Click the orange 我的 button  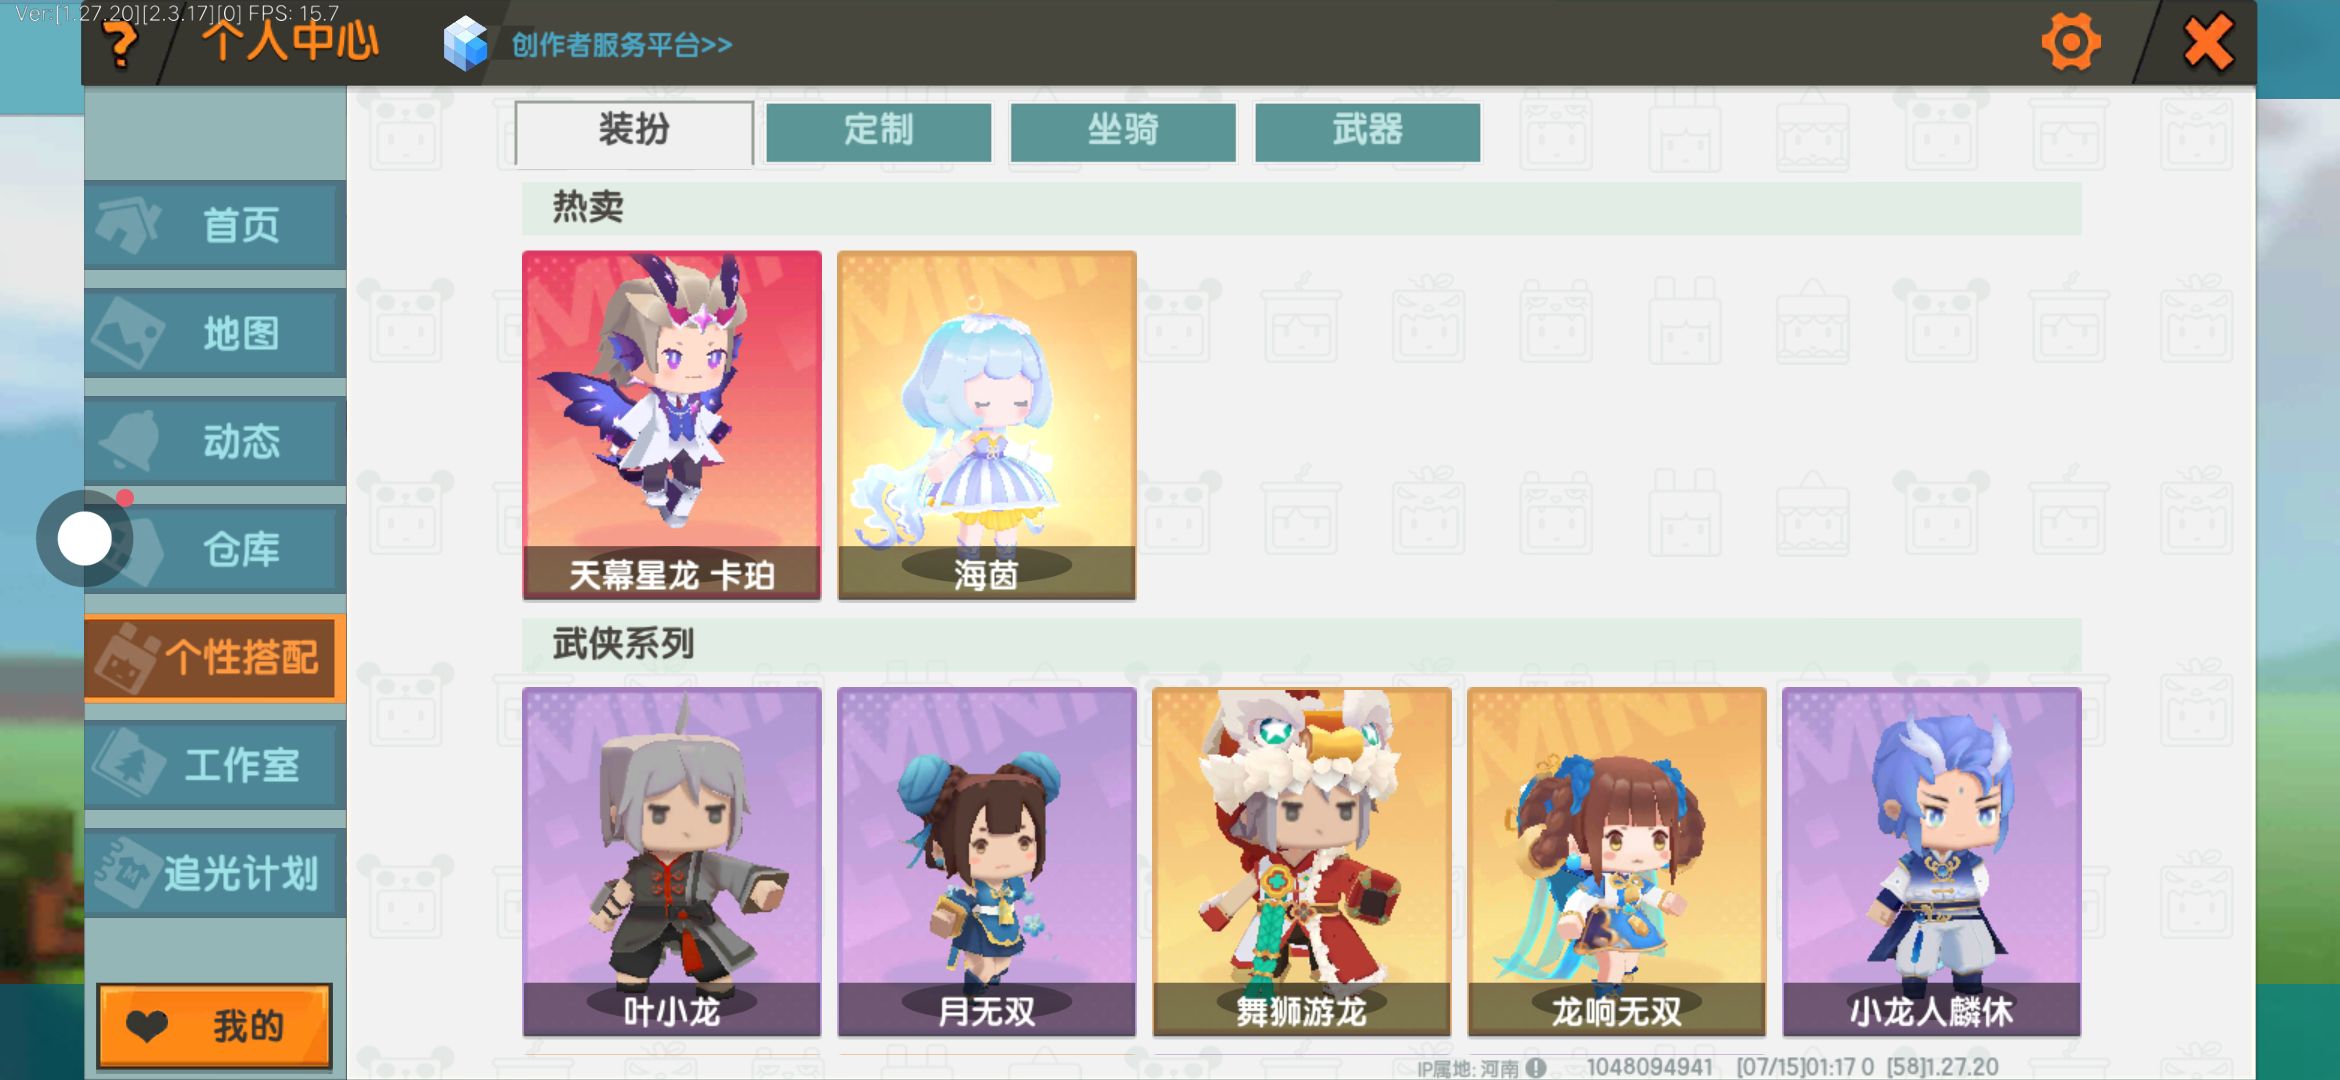[214, 1026]
